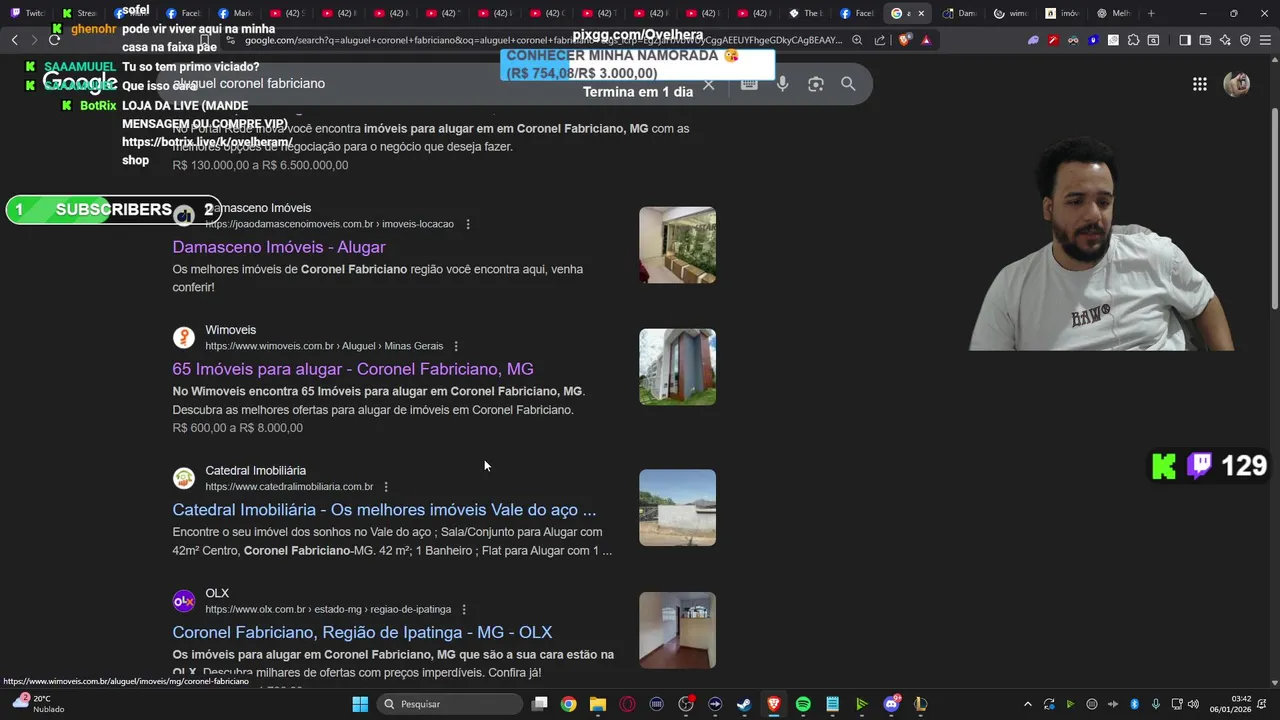1280x720 pixels.
Task: Switch to the 'wimo' wimoveis tab
Action: pyautogui.click(x=1012, y=13)
